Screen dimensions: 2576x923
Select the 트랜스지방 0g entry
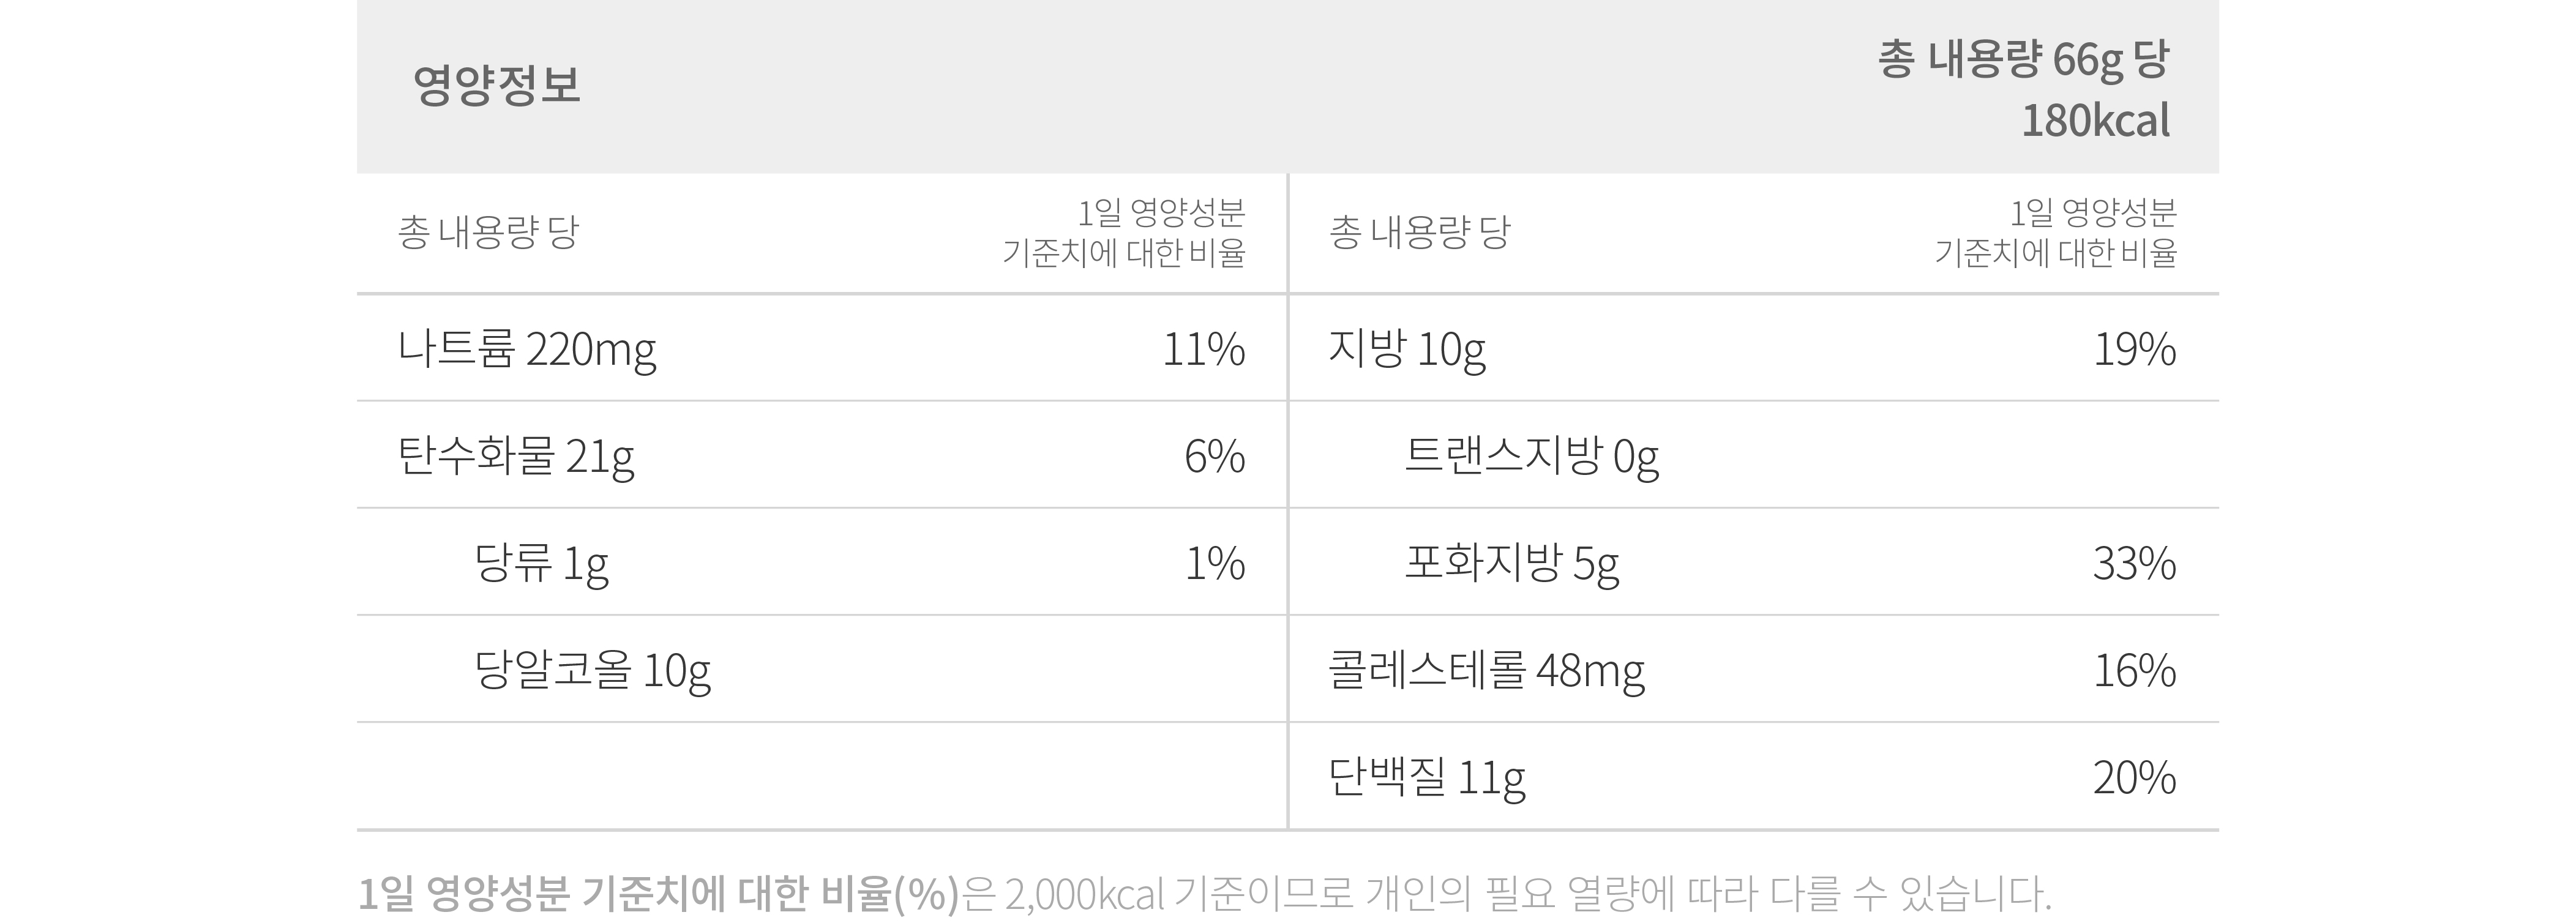tap(1532, 457)
